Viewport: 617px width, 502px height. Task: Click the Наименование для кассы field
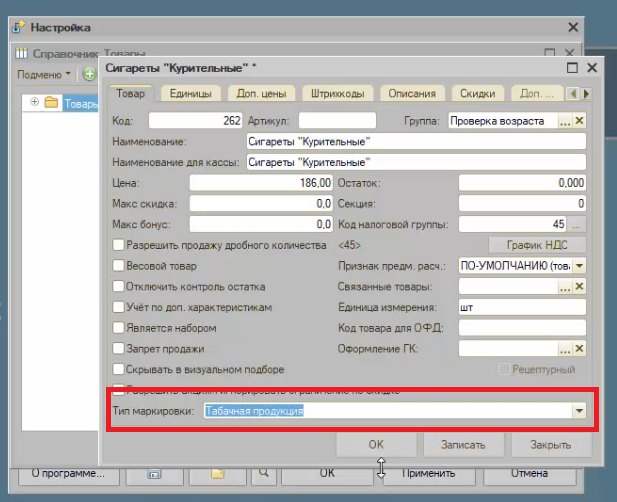(416, 162)
